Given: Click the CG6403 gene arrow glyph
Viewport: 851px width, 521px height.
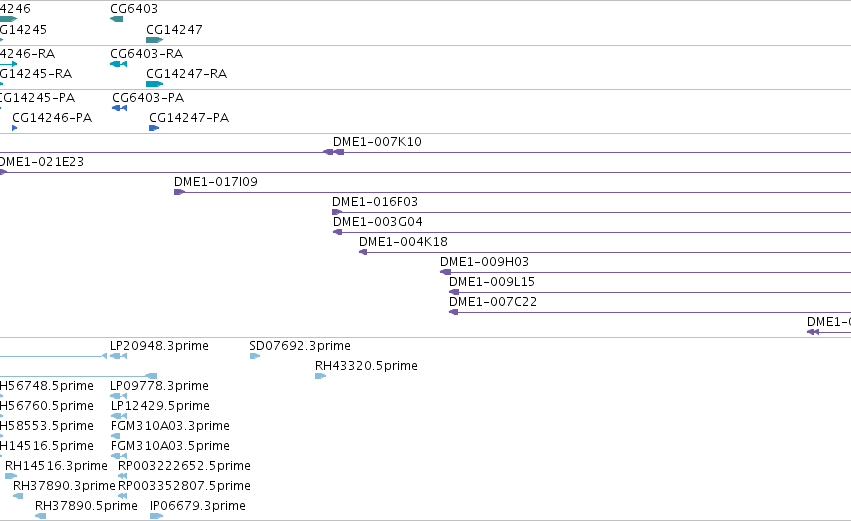Looking at the screenshot, I should point(116,19).
